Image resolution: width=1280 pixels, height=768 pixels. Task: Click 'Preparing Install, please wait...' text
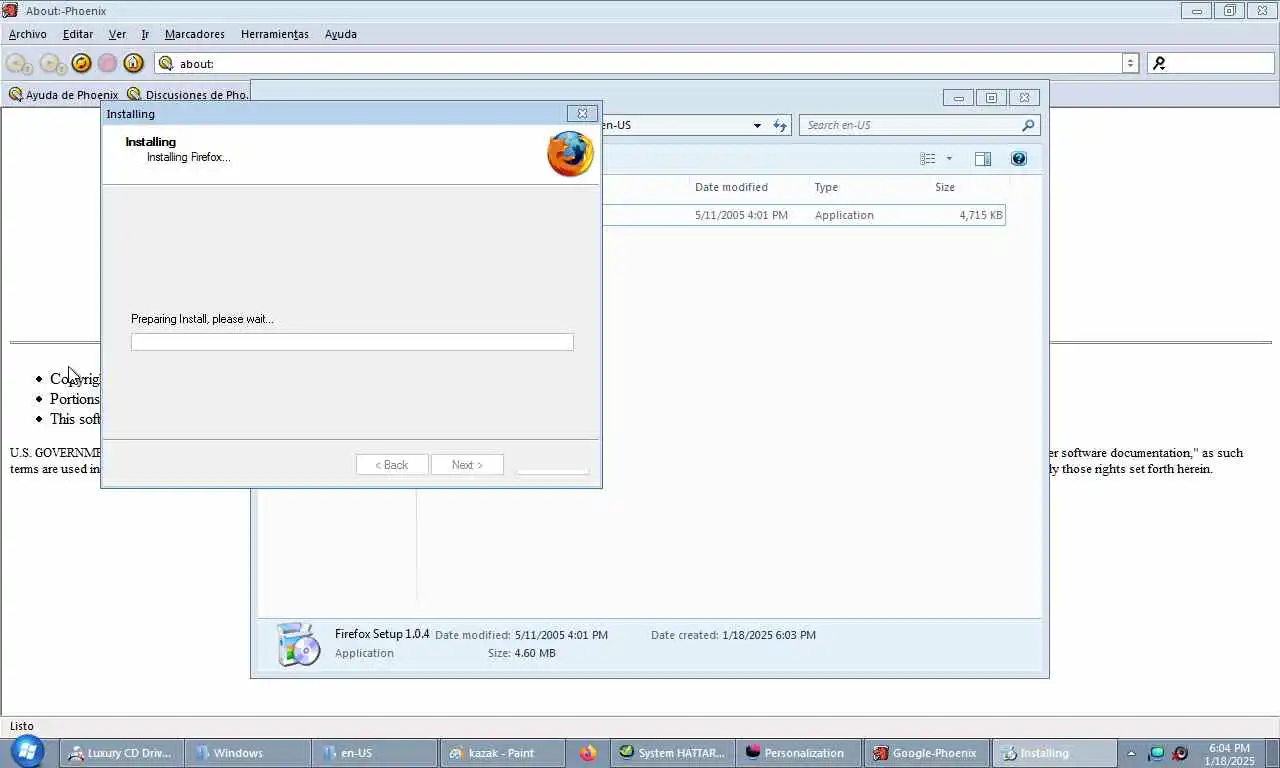[x=202, y=319]
